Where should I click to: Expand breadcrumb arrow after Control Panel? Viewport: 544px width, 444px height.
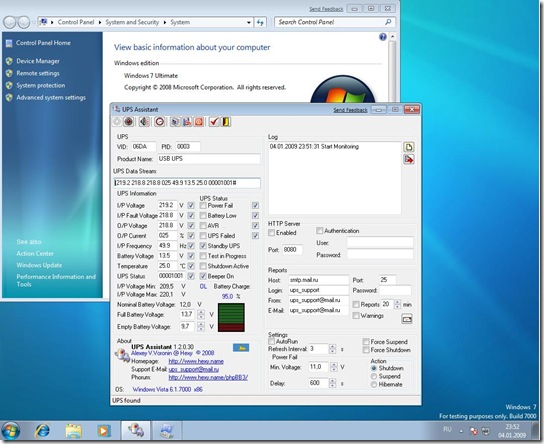coord(100,23)
